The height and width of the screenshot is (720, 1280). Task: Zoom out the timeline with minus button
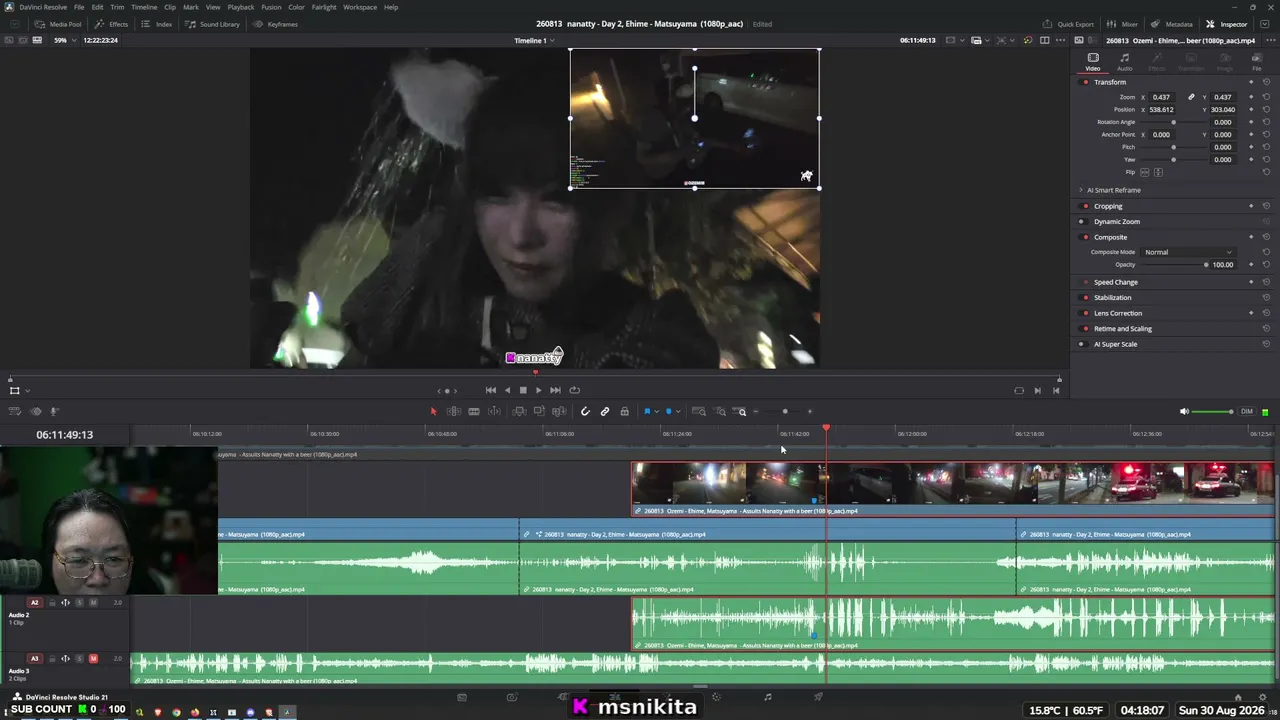756,411
